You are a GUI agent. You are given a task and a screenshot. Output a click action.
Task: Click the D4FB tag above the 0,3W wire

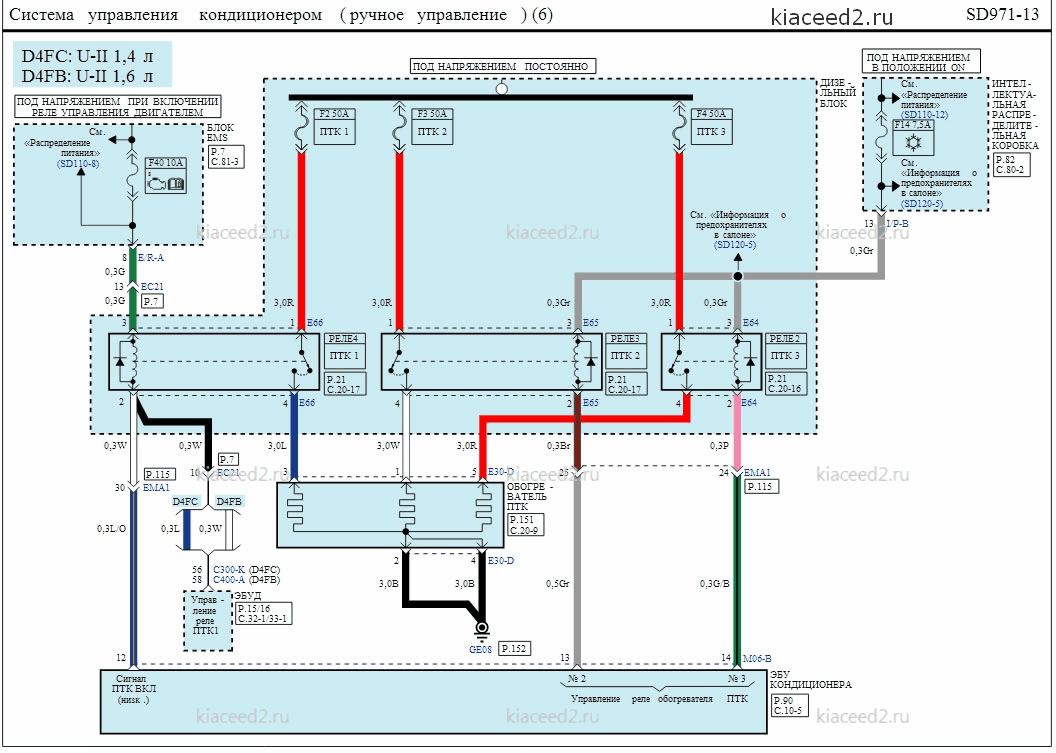(229, 502)
